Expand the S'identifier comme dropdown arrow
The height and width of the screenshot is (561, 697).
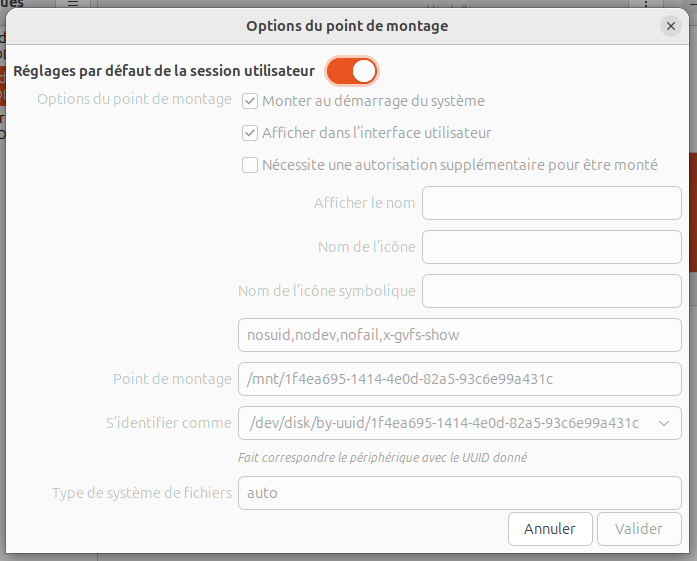665,424
